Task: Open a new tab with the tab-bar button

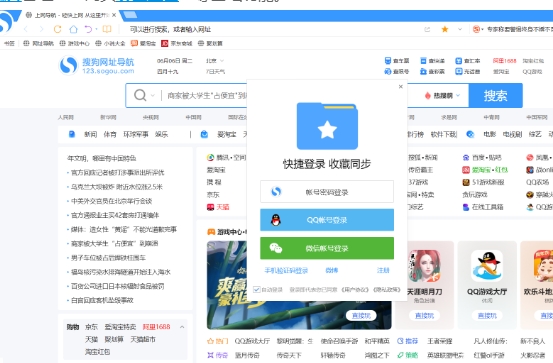Action: pyautogui.click(x=130, y=15)
